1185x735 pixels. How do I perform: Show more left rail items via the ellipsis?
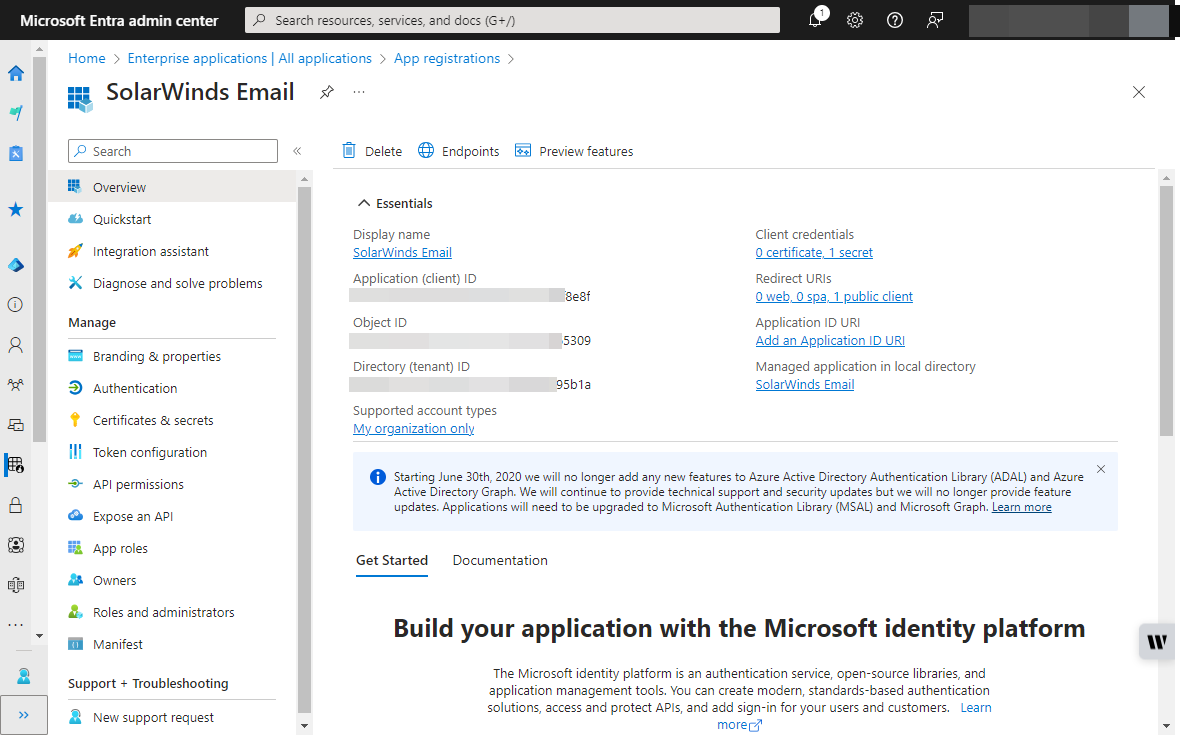(x=16, y=625)
